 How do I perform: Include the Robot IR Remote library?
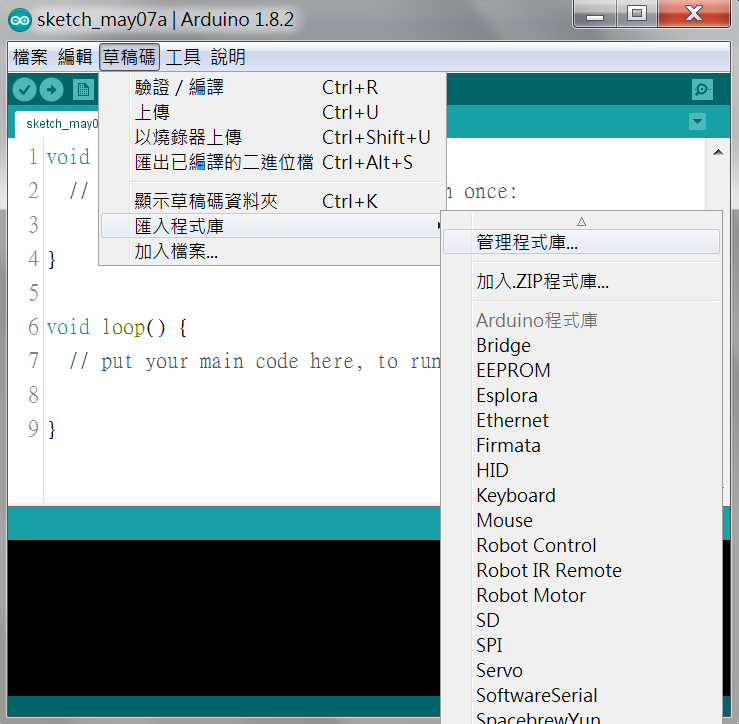[582, 570]
